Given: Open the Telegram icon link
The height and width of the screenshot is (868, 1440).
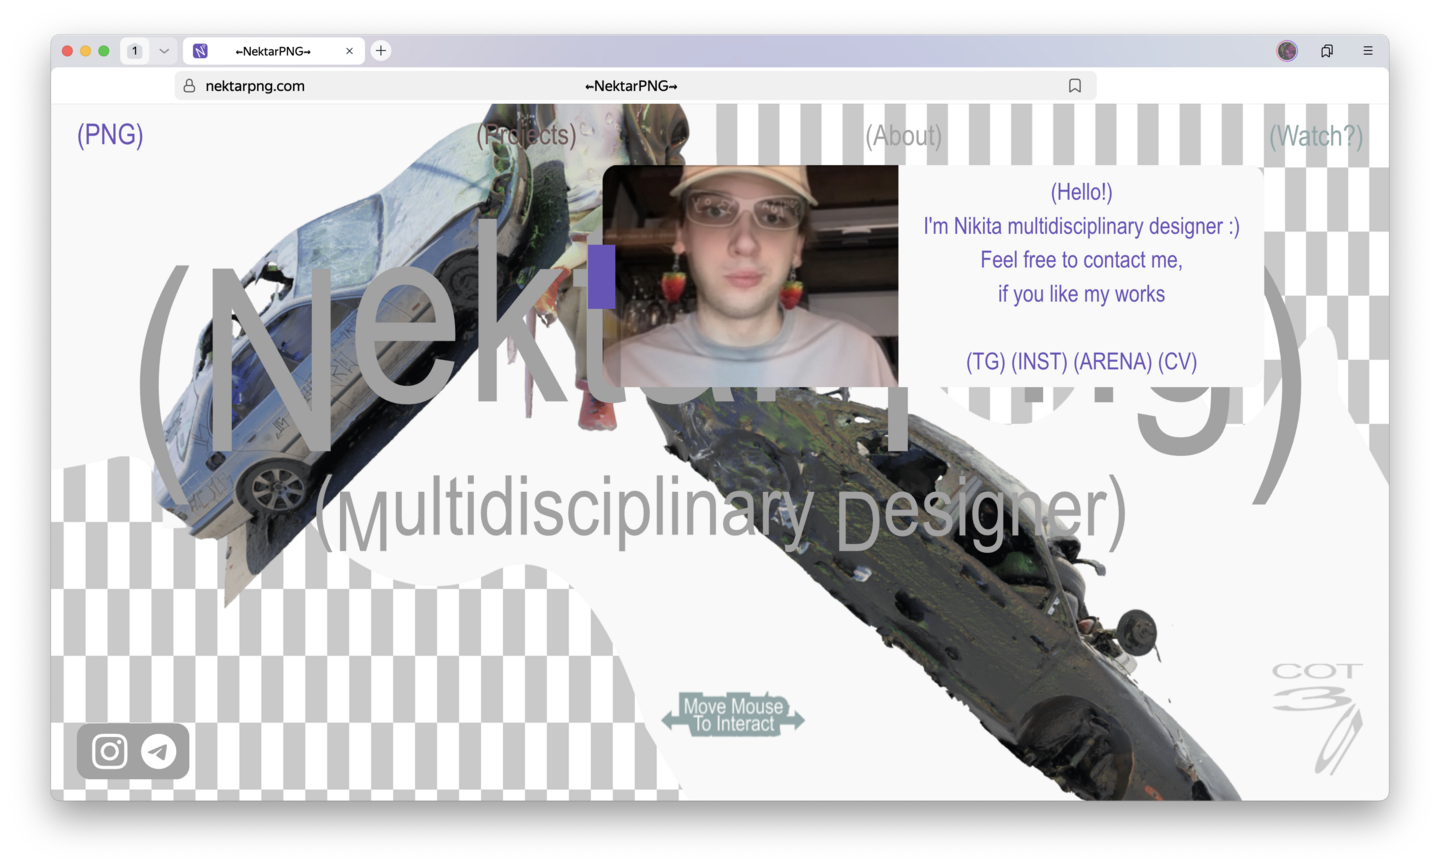Looking at the screenshot, I should [159, 751].
